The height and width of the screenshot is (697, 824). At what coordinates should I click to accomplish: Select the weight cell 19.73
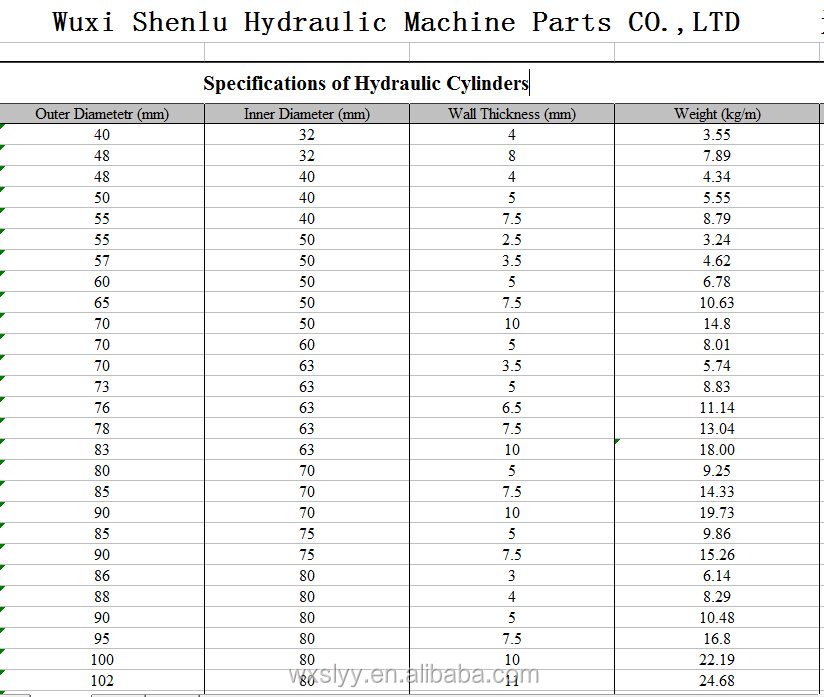[717, 514]
